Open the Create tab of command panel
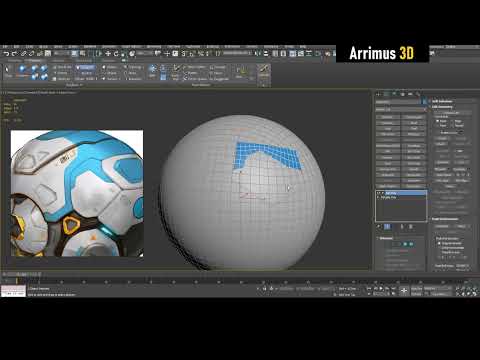Viewport: 480px width, 360px height. (x=378, y=94)
